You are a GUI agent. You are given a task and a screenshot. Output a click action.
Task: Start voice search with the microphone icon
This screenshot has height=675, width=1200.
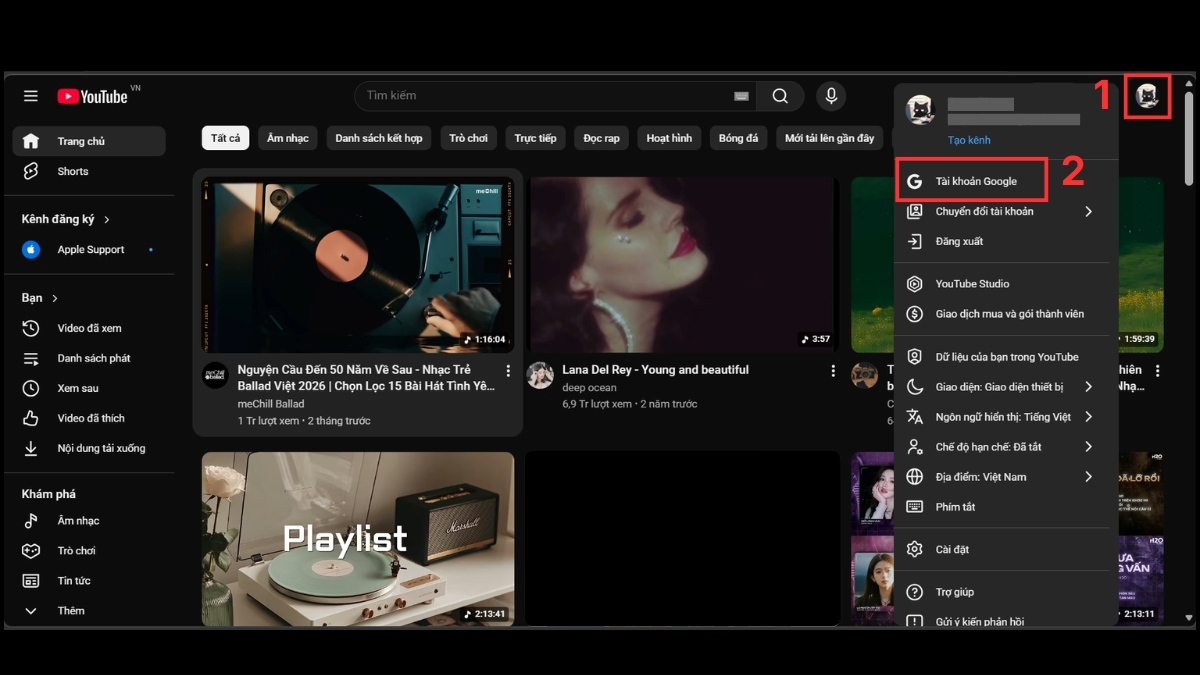point(830,96)
